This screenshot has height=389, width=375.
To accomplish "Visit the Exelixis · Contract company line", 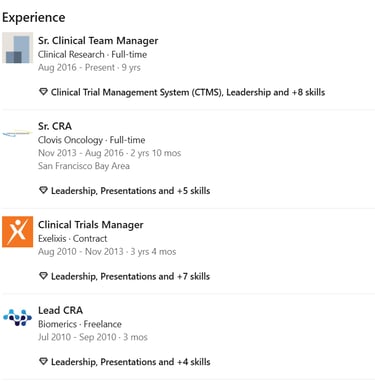I will click(73, 239).
